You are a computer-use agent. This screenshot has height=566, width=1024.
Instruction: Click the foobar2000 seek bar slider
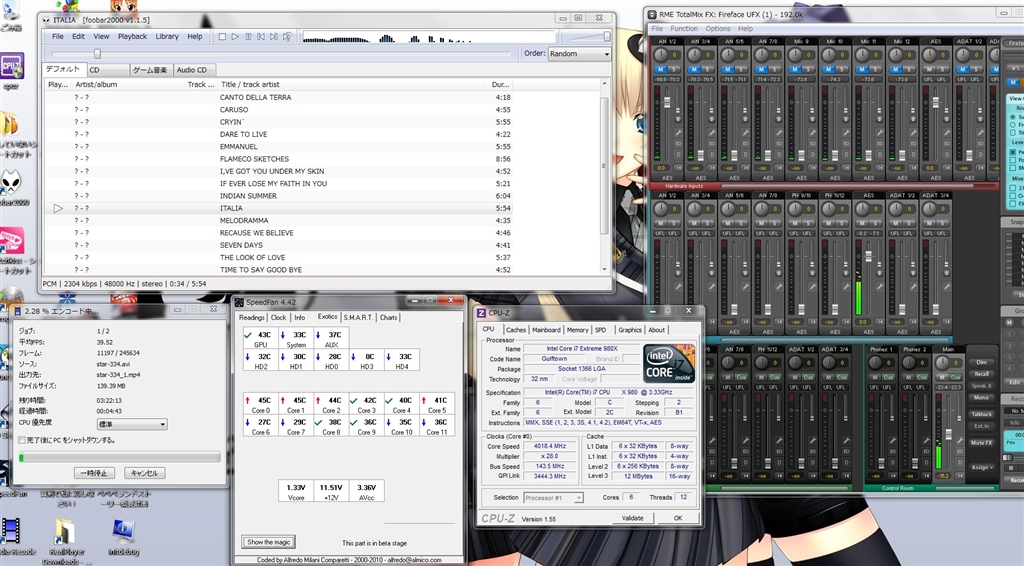click(97, 54)
